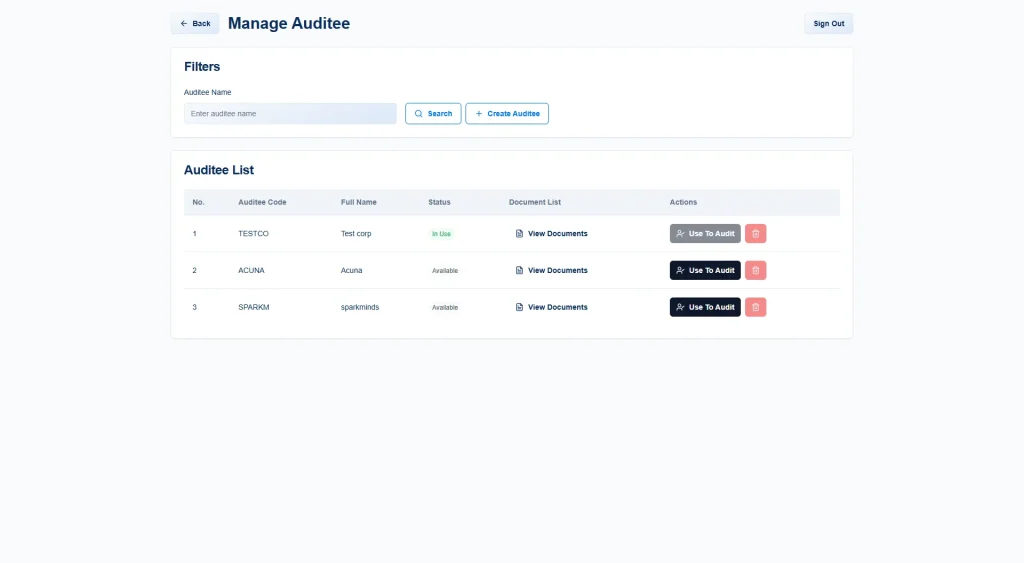Viewport: 1024px width, 563px height.
Task: Click the SPARKM auditee code cell
Action: point(253,307)
